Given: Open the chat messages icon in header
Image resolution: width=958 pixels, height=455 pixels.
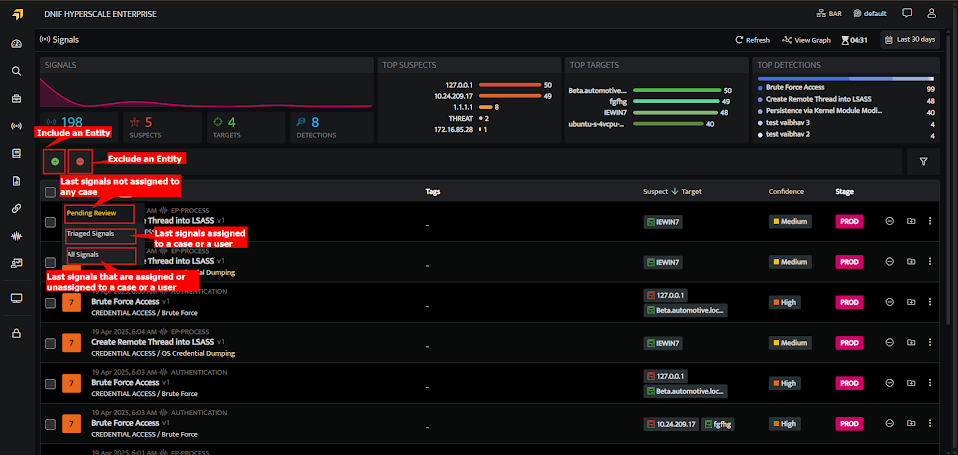Looking at the screenshot, I should point(907,13).
